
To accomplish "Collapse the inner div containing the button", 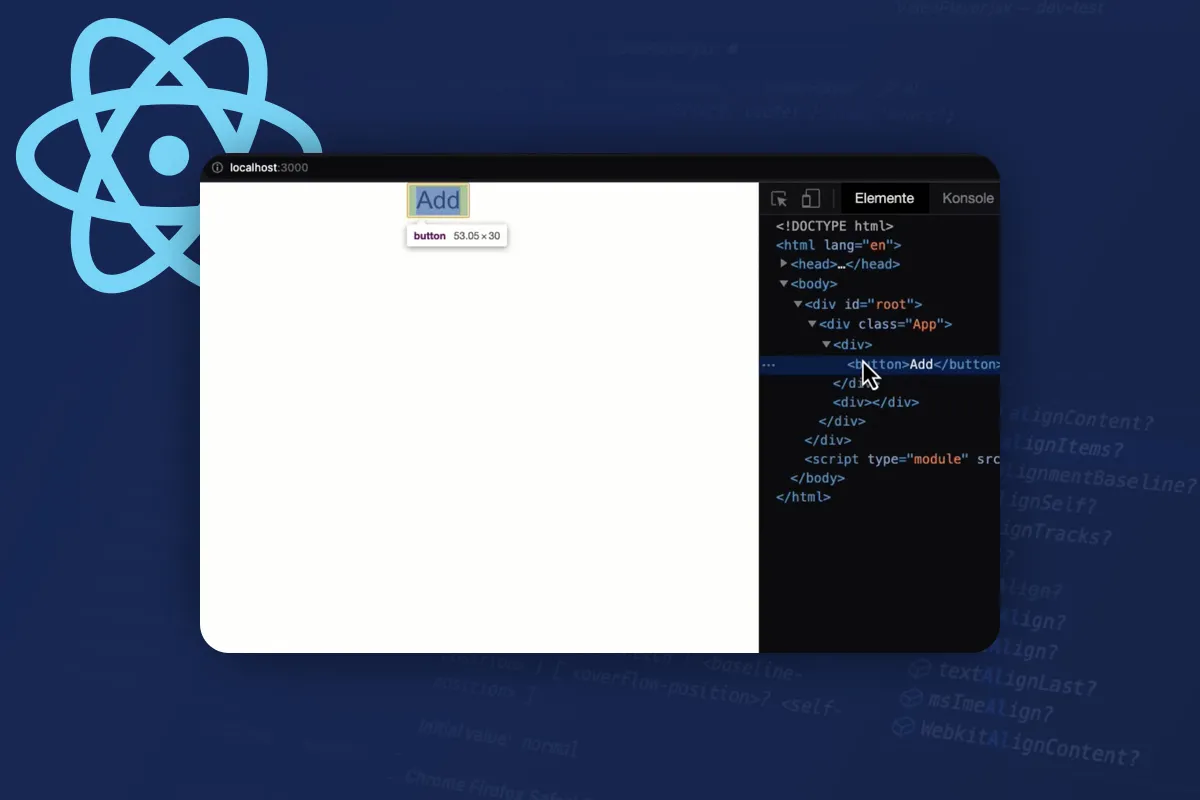I will point(826,344).
